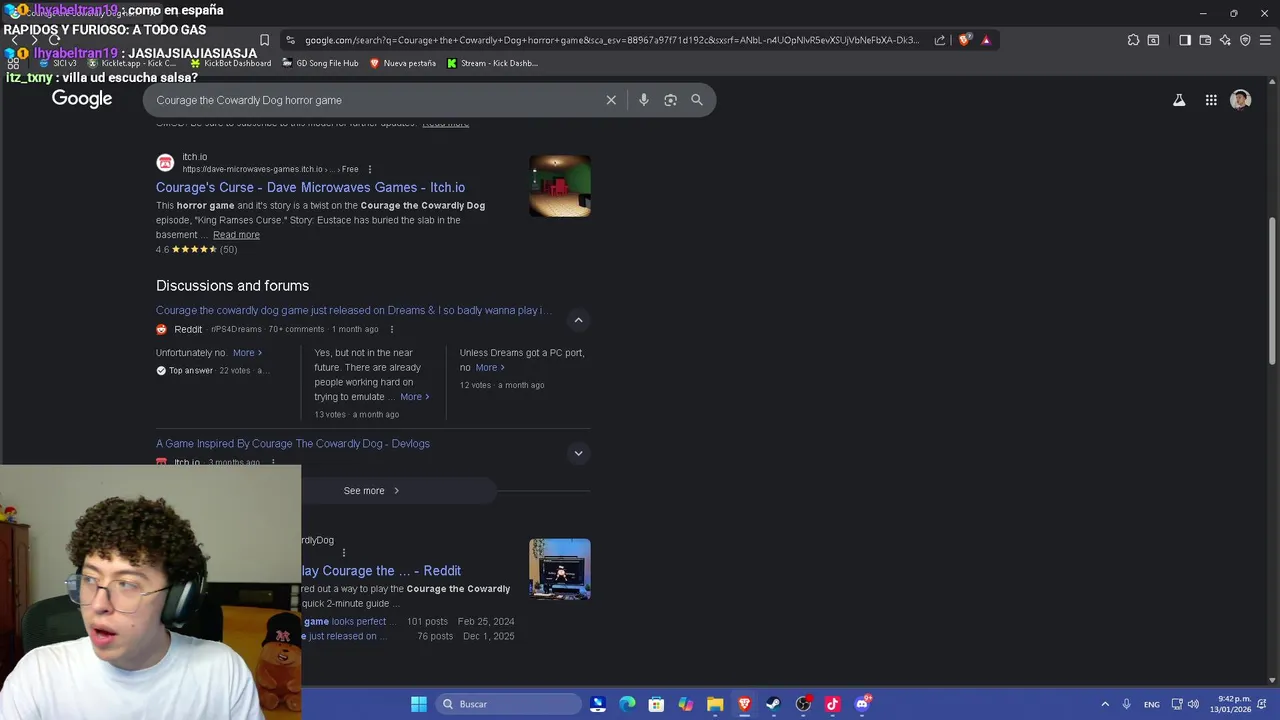The width and height of the screenshot is (1280, 720).
Task: Open the browser extensions puzzle icon
Action: tap(1133, 40)
